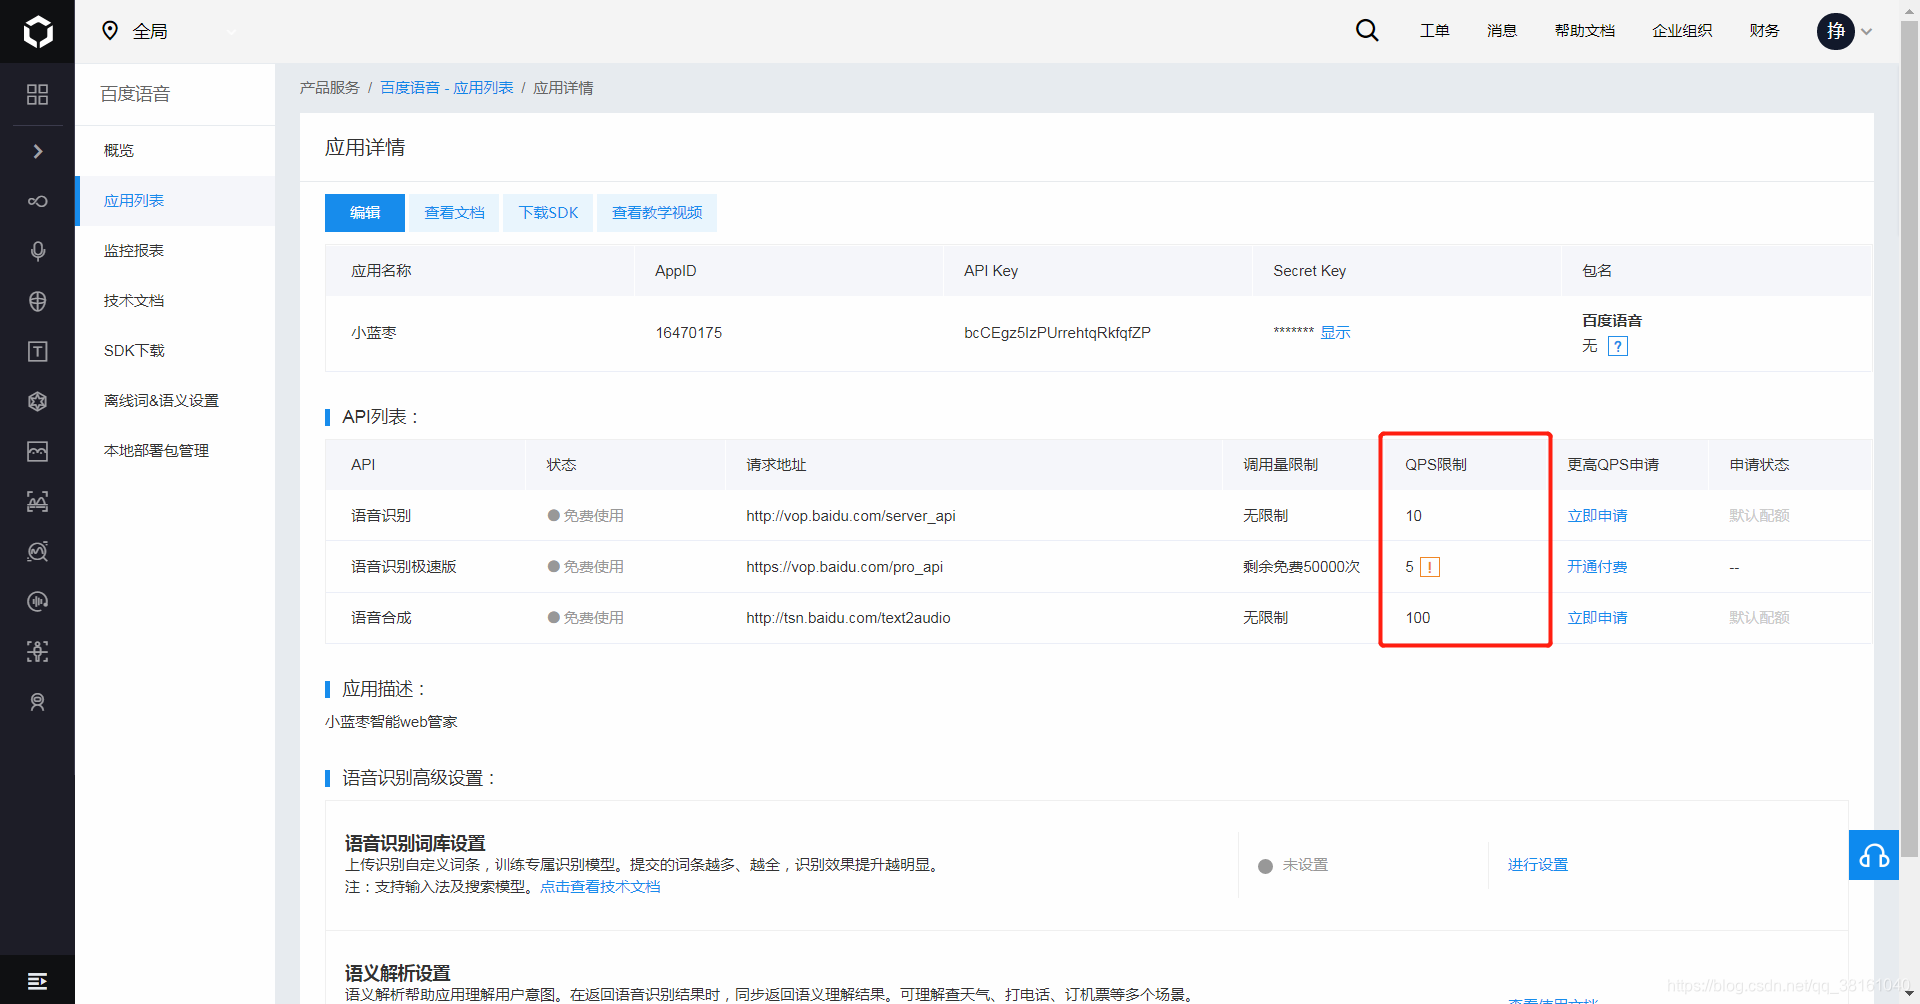Open 企业组织 in top navigation
The width and height of the screenshot is (1920, 1004).
pyautogui.click(x=1682, y=31)
